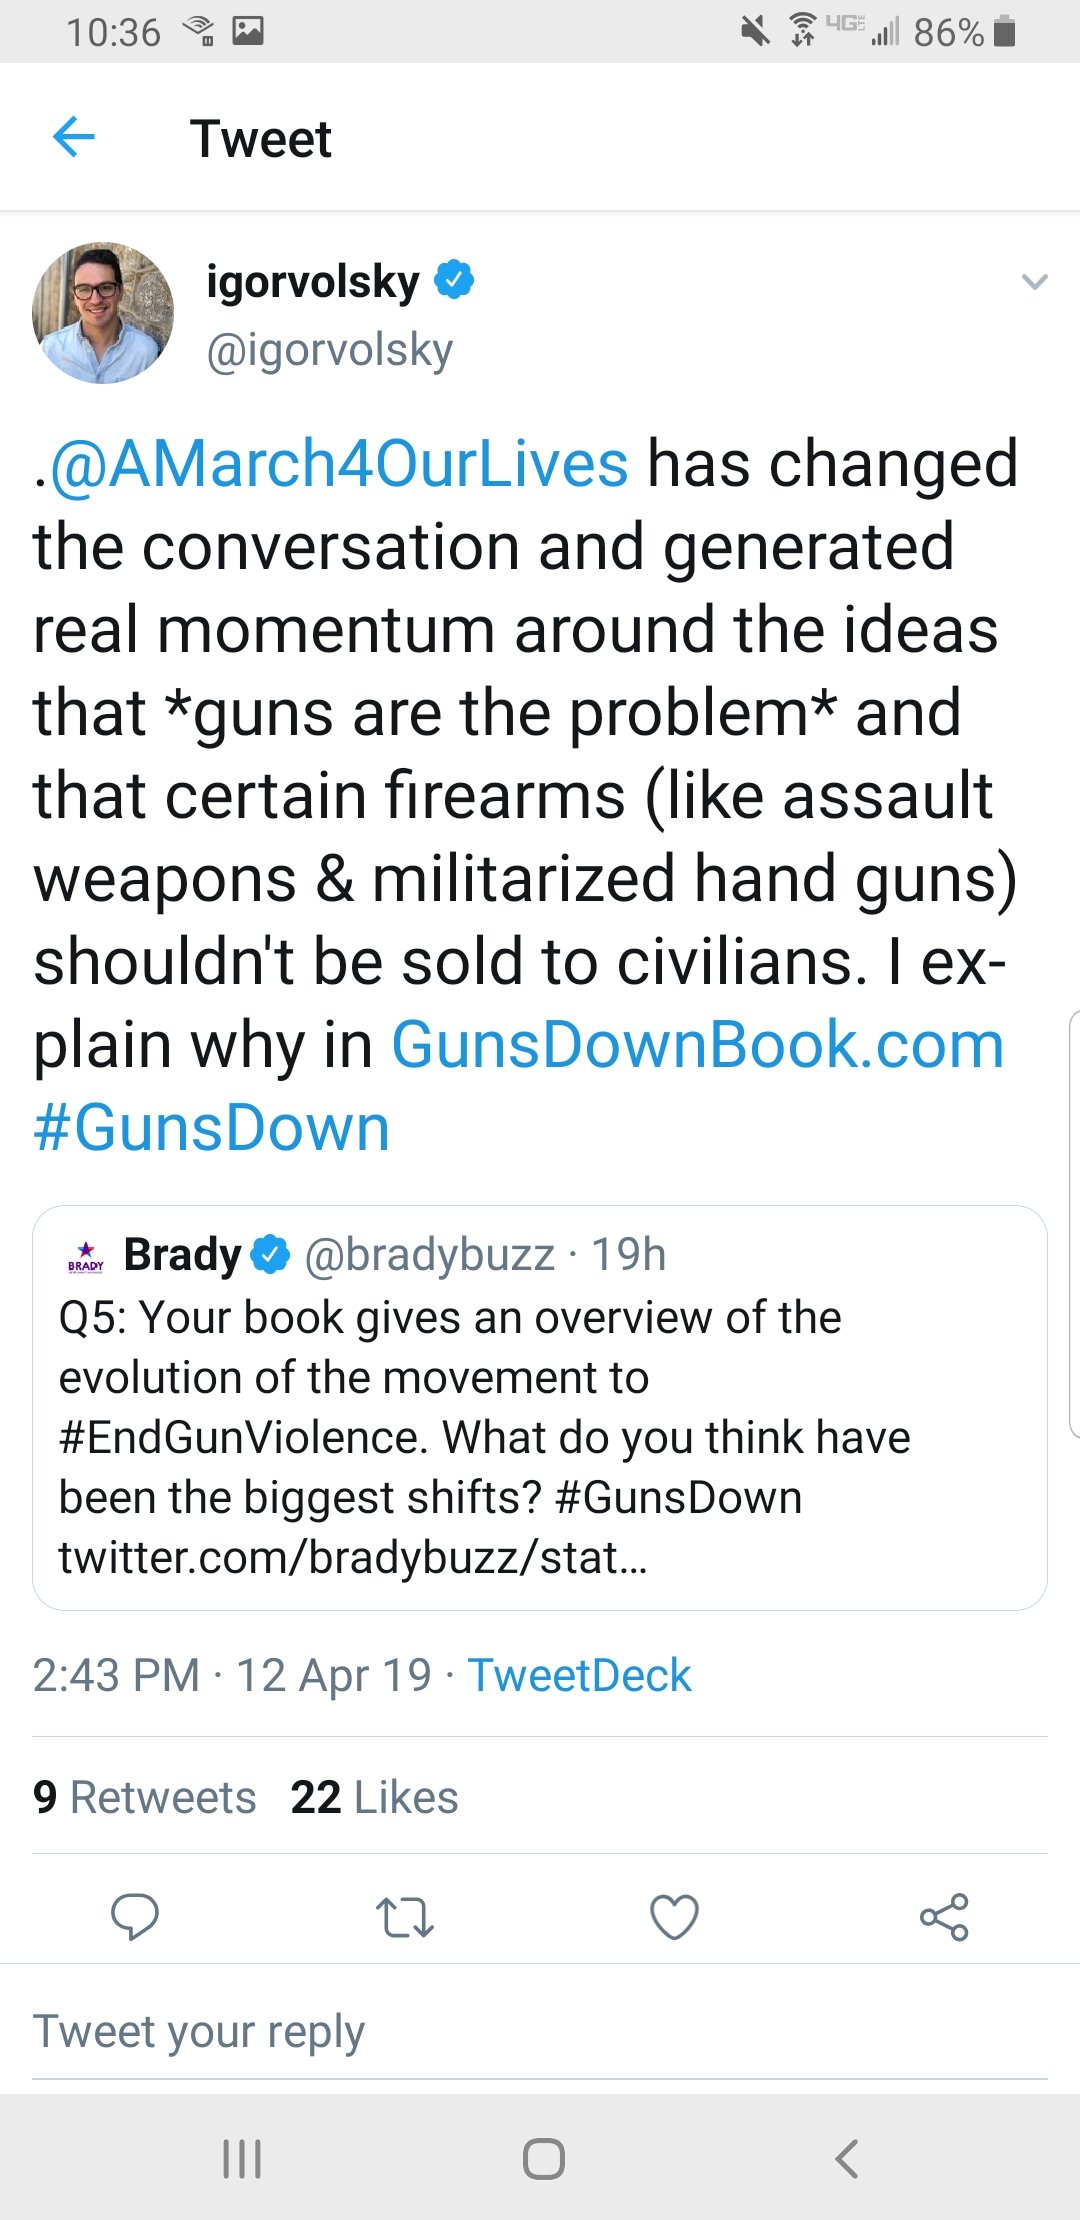Image resolution: width=1080 pixels, height=2220 pixels.
Task: Open GunsDownBook.com link
Action: (697, 1045)
